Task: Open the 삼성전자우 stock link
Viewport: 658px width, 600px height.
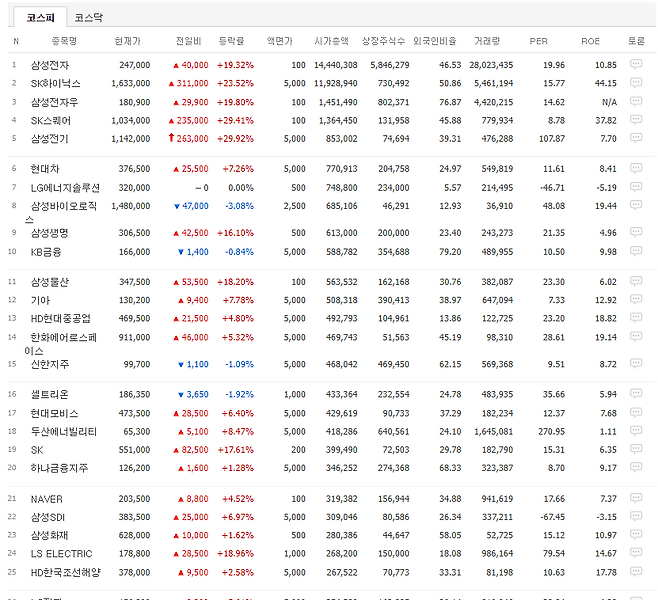Action: (x=54, y=102)
